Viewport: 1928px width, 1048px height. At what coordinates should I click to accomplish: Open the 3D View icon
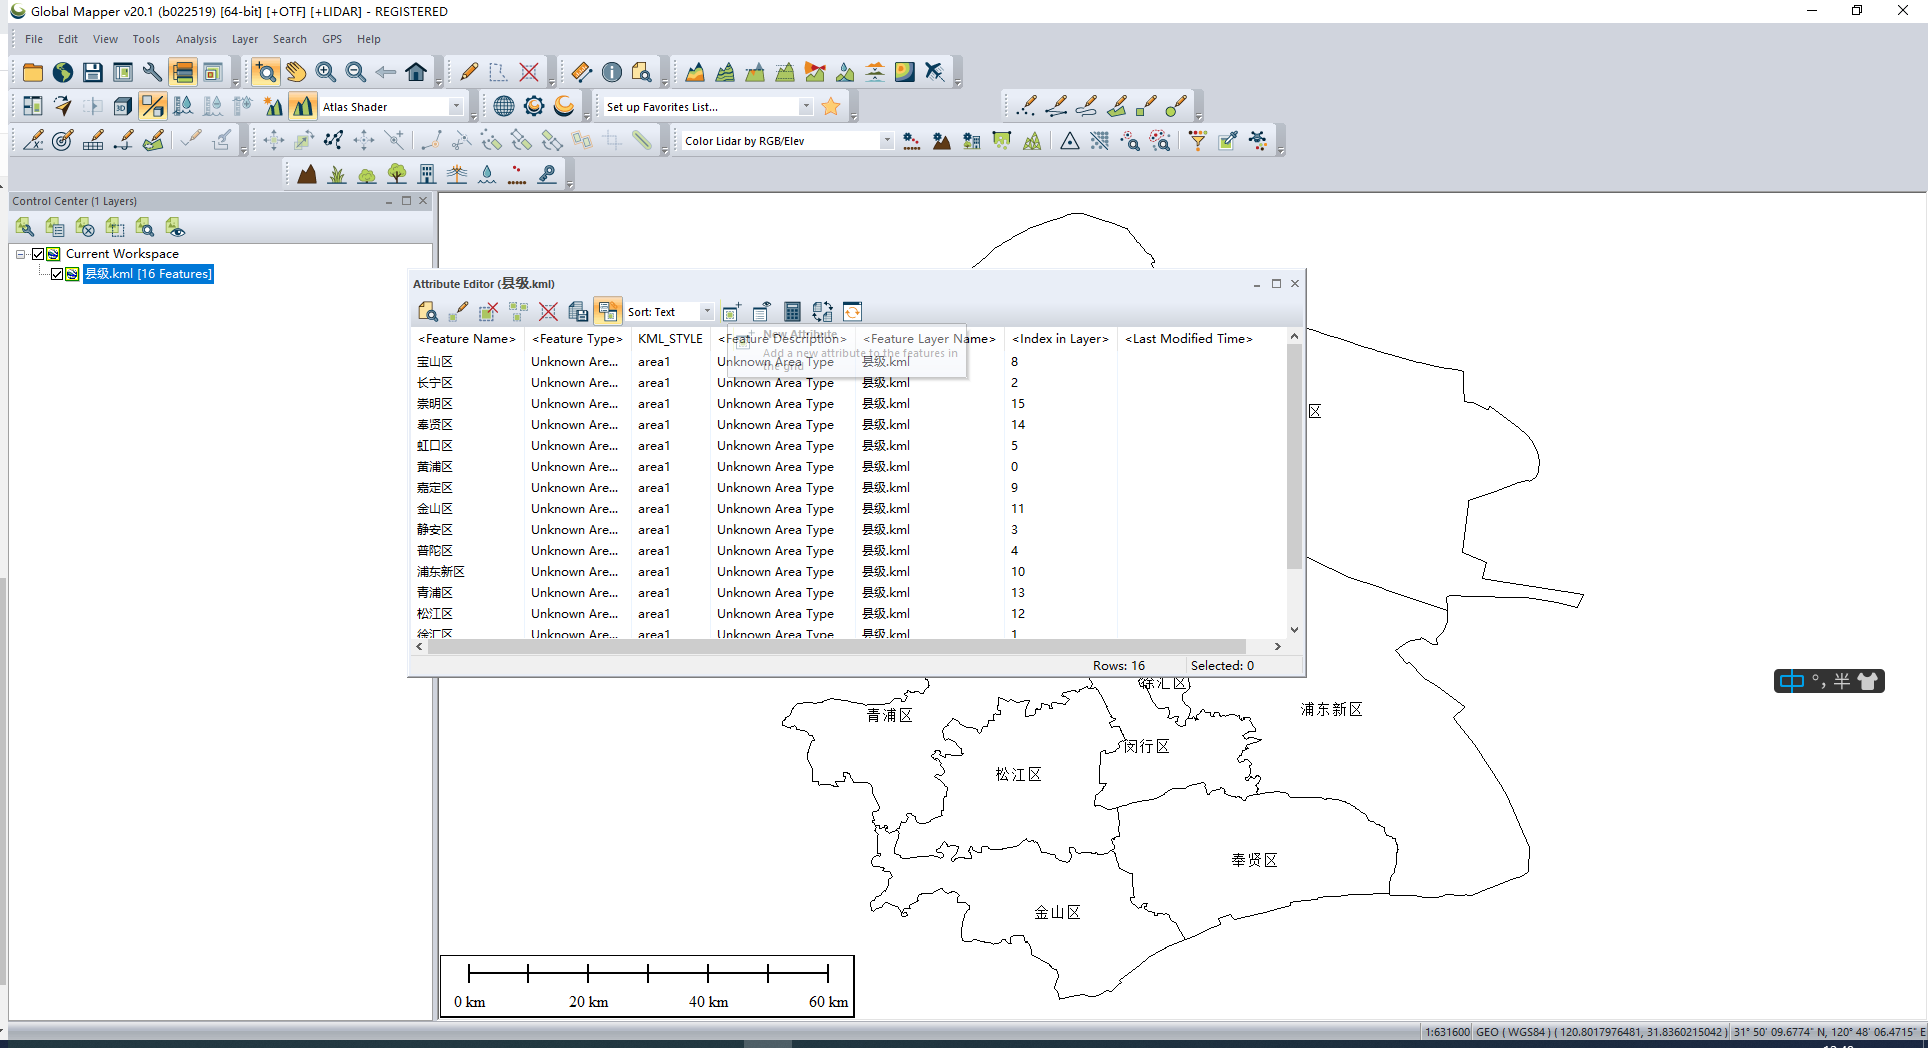pos(121,105)
